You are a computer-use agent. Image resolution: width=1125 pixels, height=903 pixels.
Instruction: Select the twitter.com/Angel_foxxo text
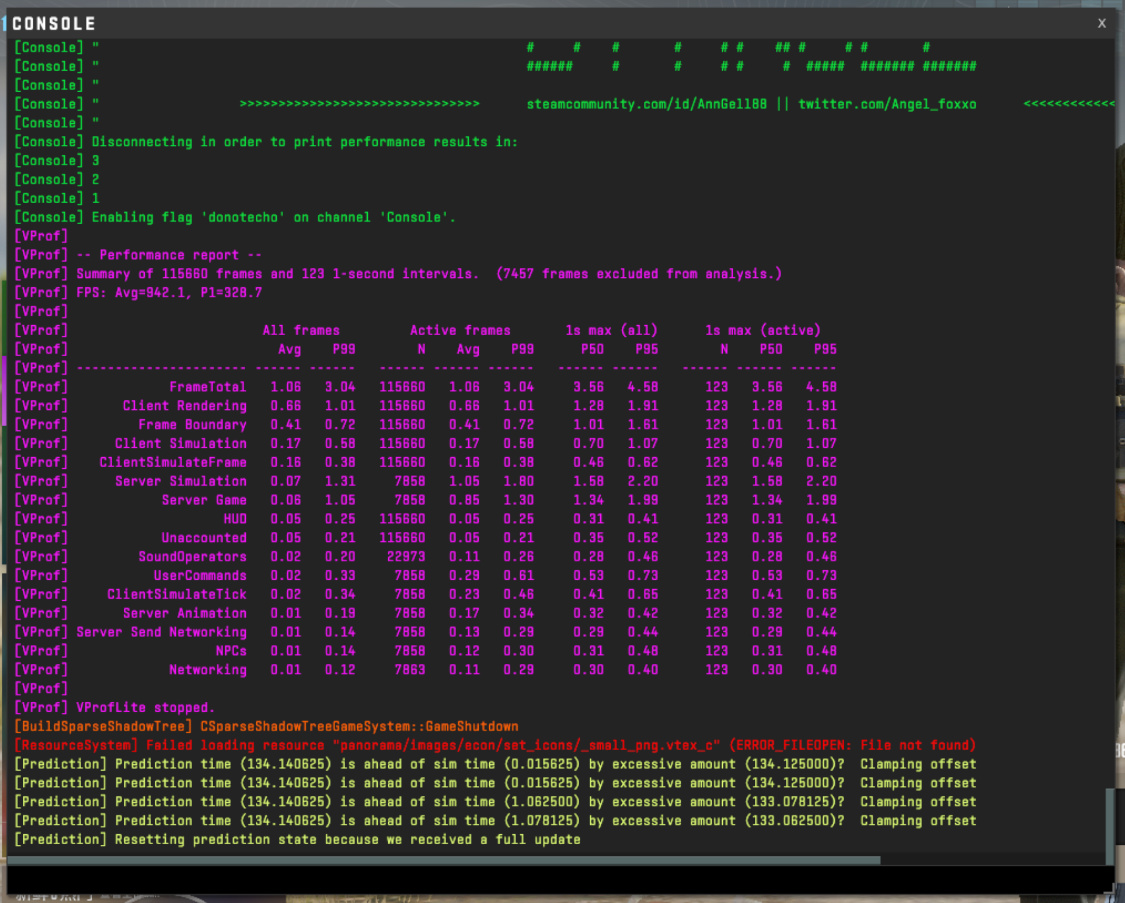pyautogui.click(x=887, y=104)
